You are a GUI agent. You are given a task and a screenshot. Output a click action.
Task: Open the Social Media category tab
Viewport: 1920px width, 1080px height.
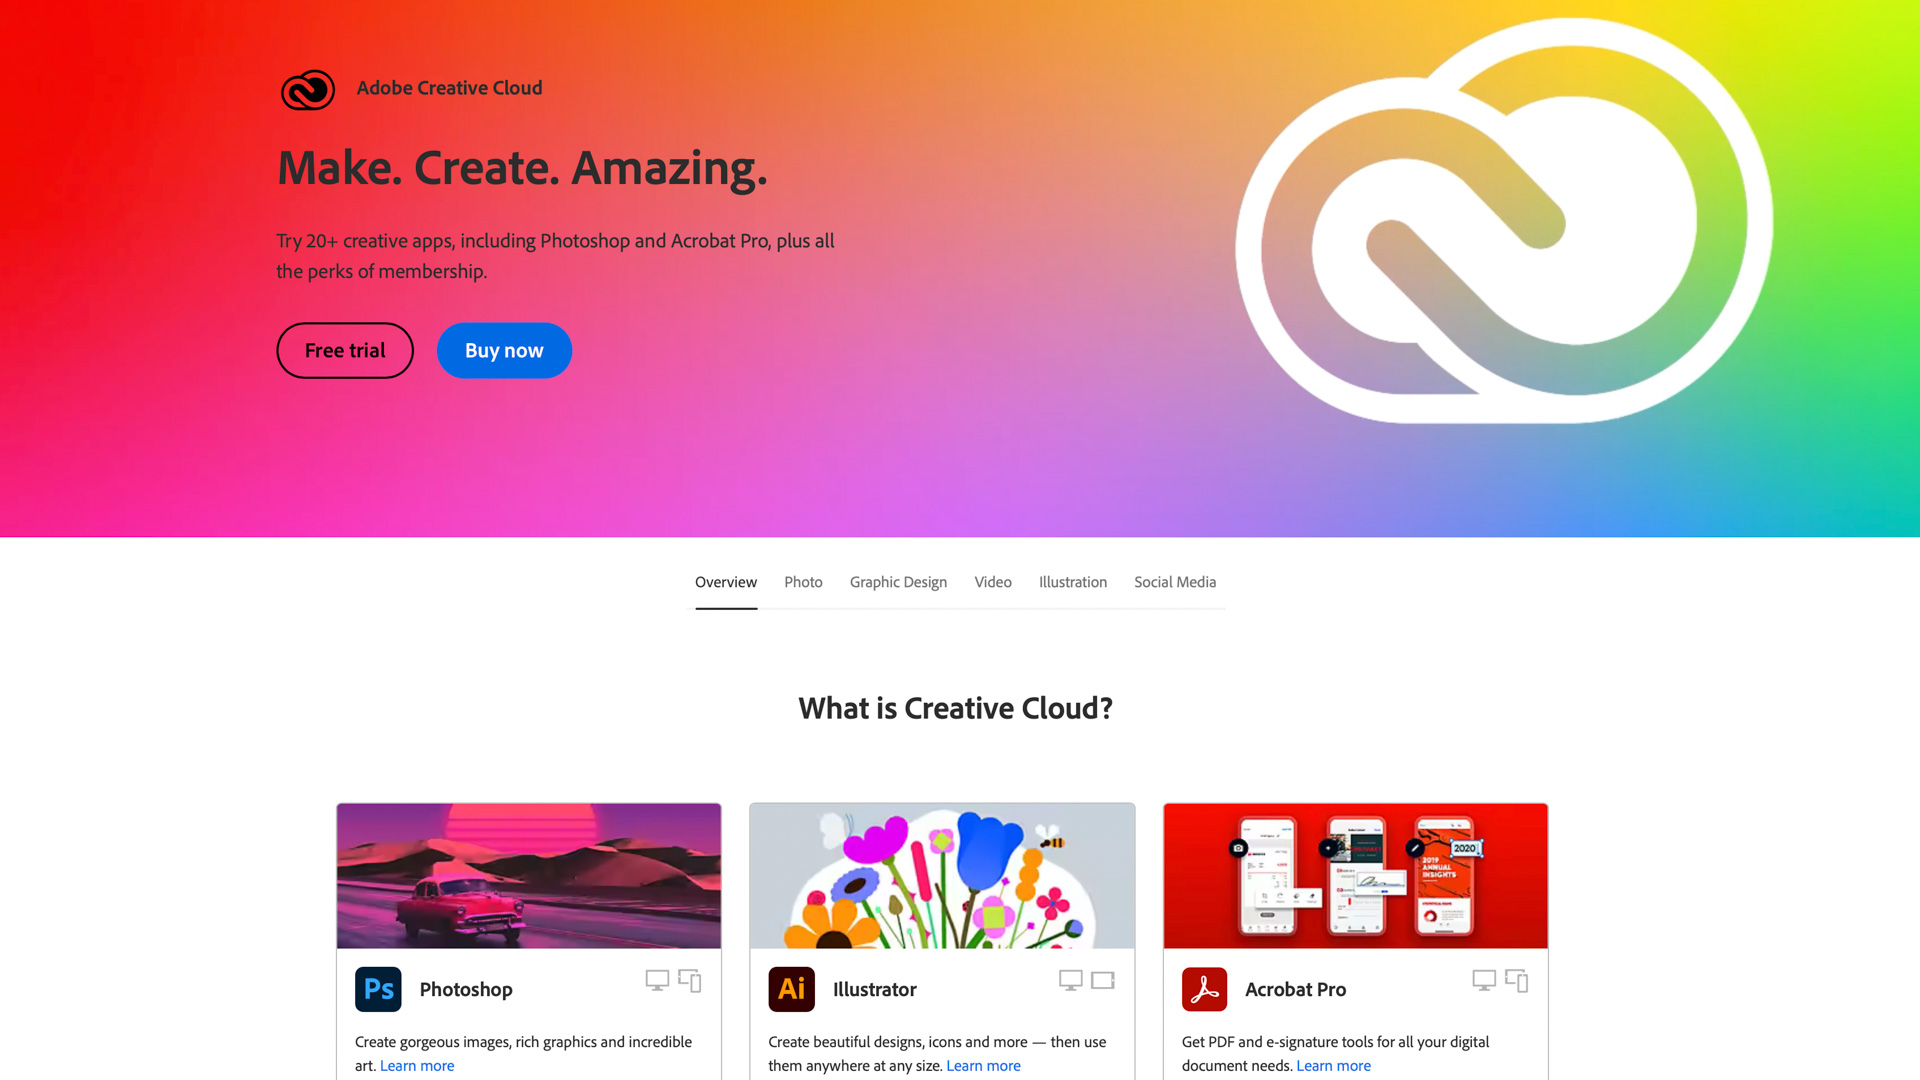point(1174,582)
